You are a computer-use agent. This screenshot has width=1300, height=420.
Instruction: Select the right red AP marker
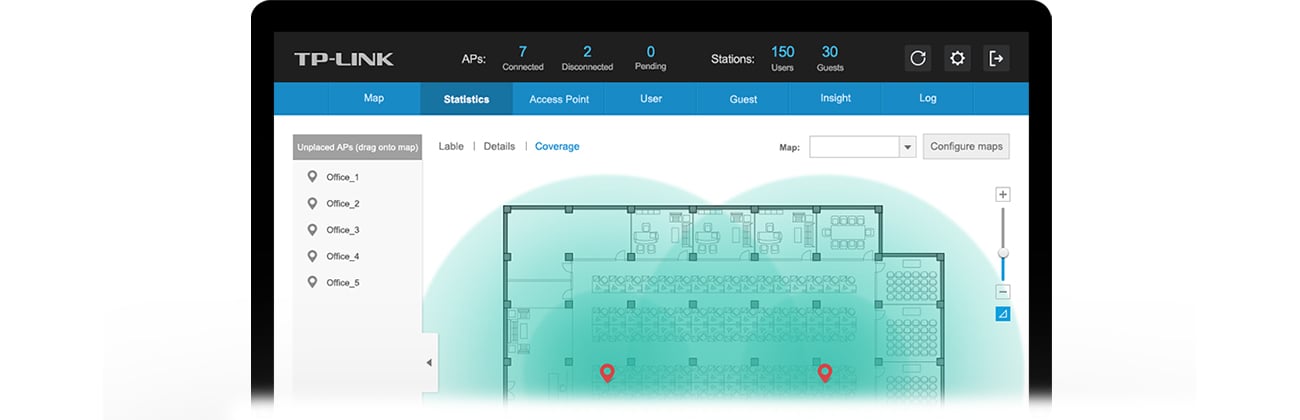825,373
